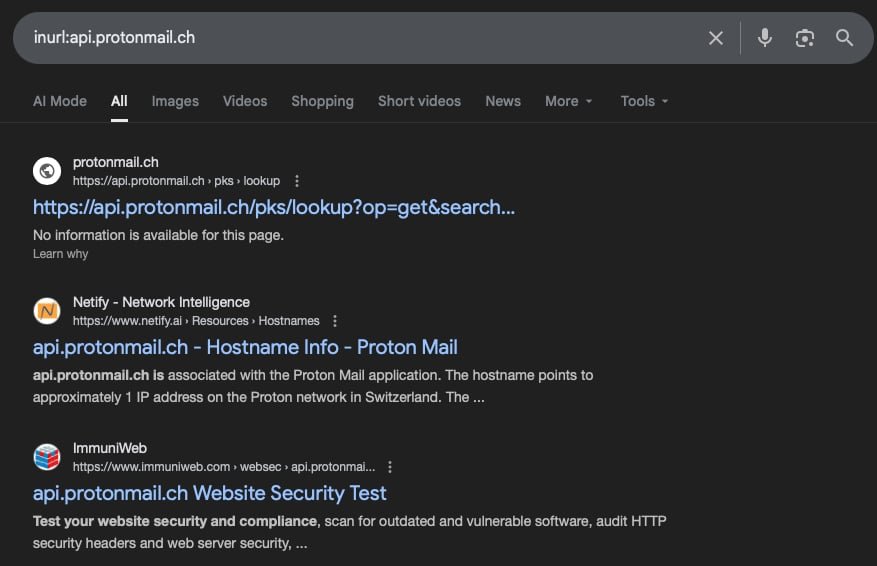Click the Netify orange favicon
This screenshot has width=877, height=566.
(47, 311)
